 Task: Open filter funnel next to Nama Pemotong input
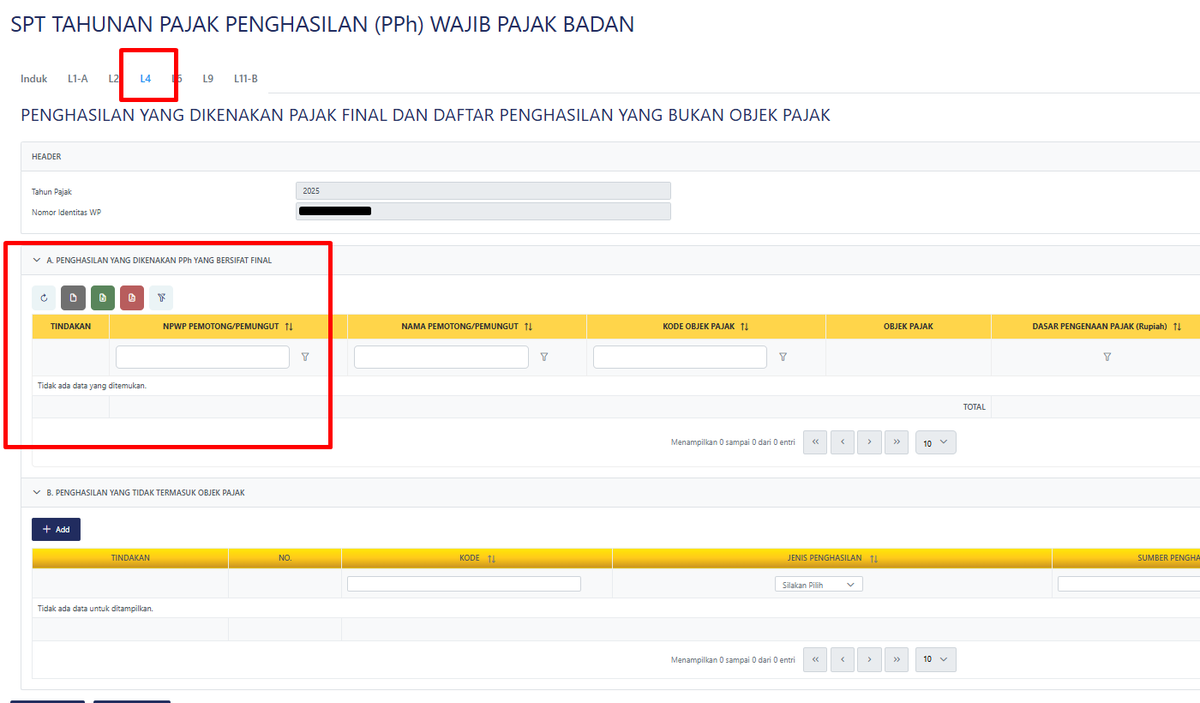pos(544,357)
